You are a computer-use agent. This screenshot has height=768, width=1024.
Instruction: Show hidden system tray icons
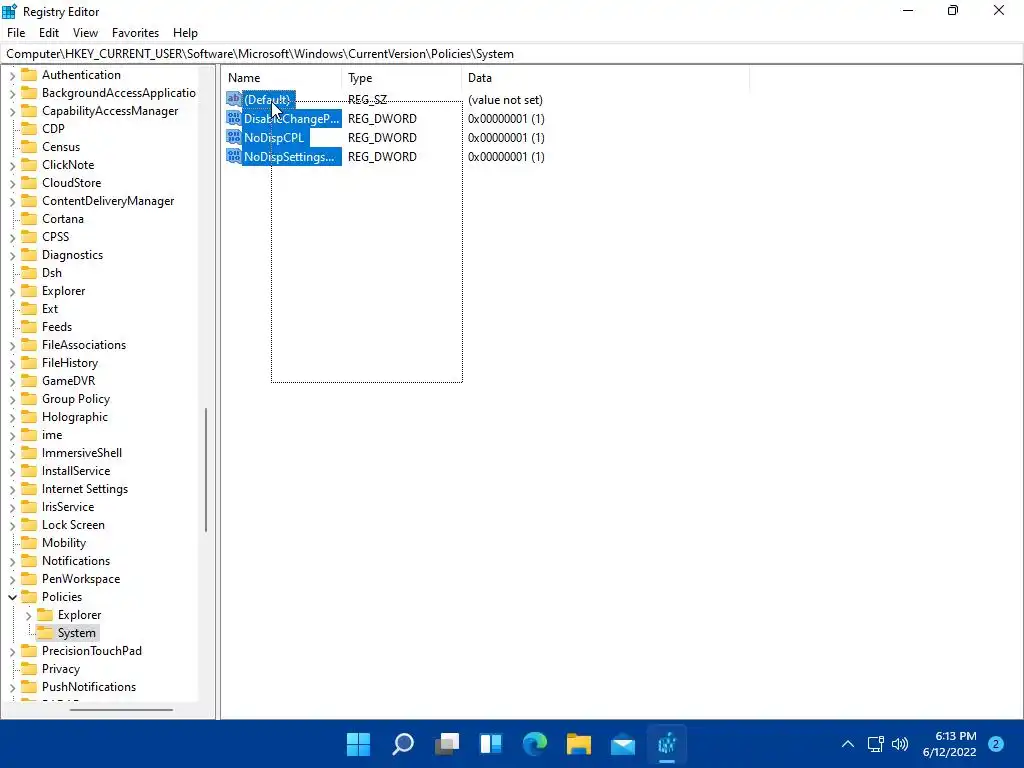pos(848,744)
